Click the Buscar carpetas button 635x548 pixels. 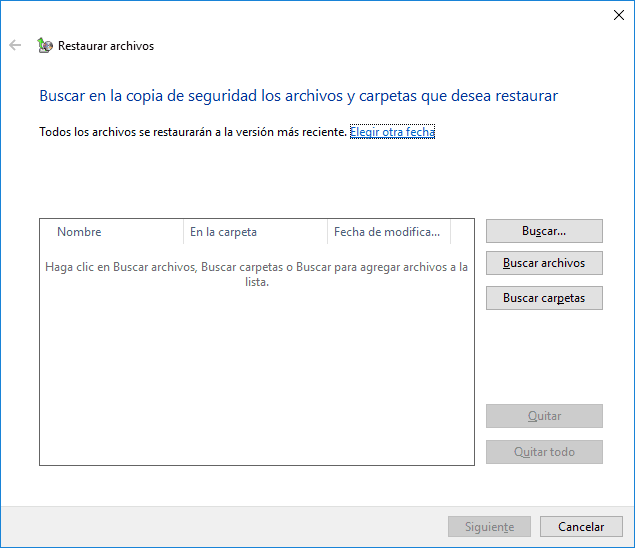544,298
